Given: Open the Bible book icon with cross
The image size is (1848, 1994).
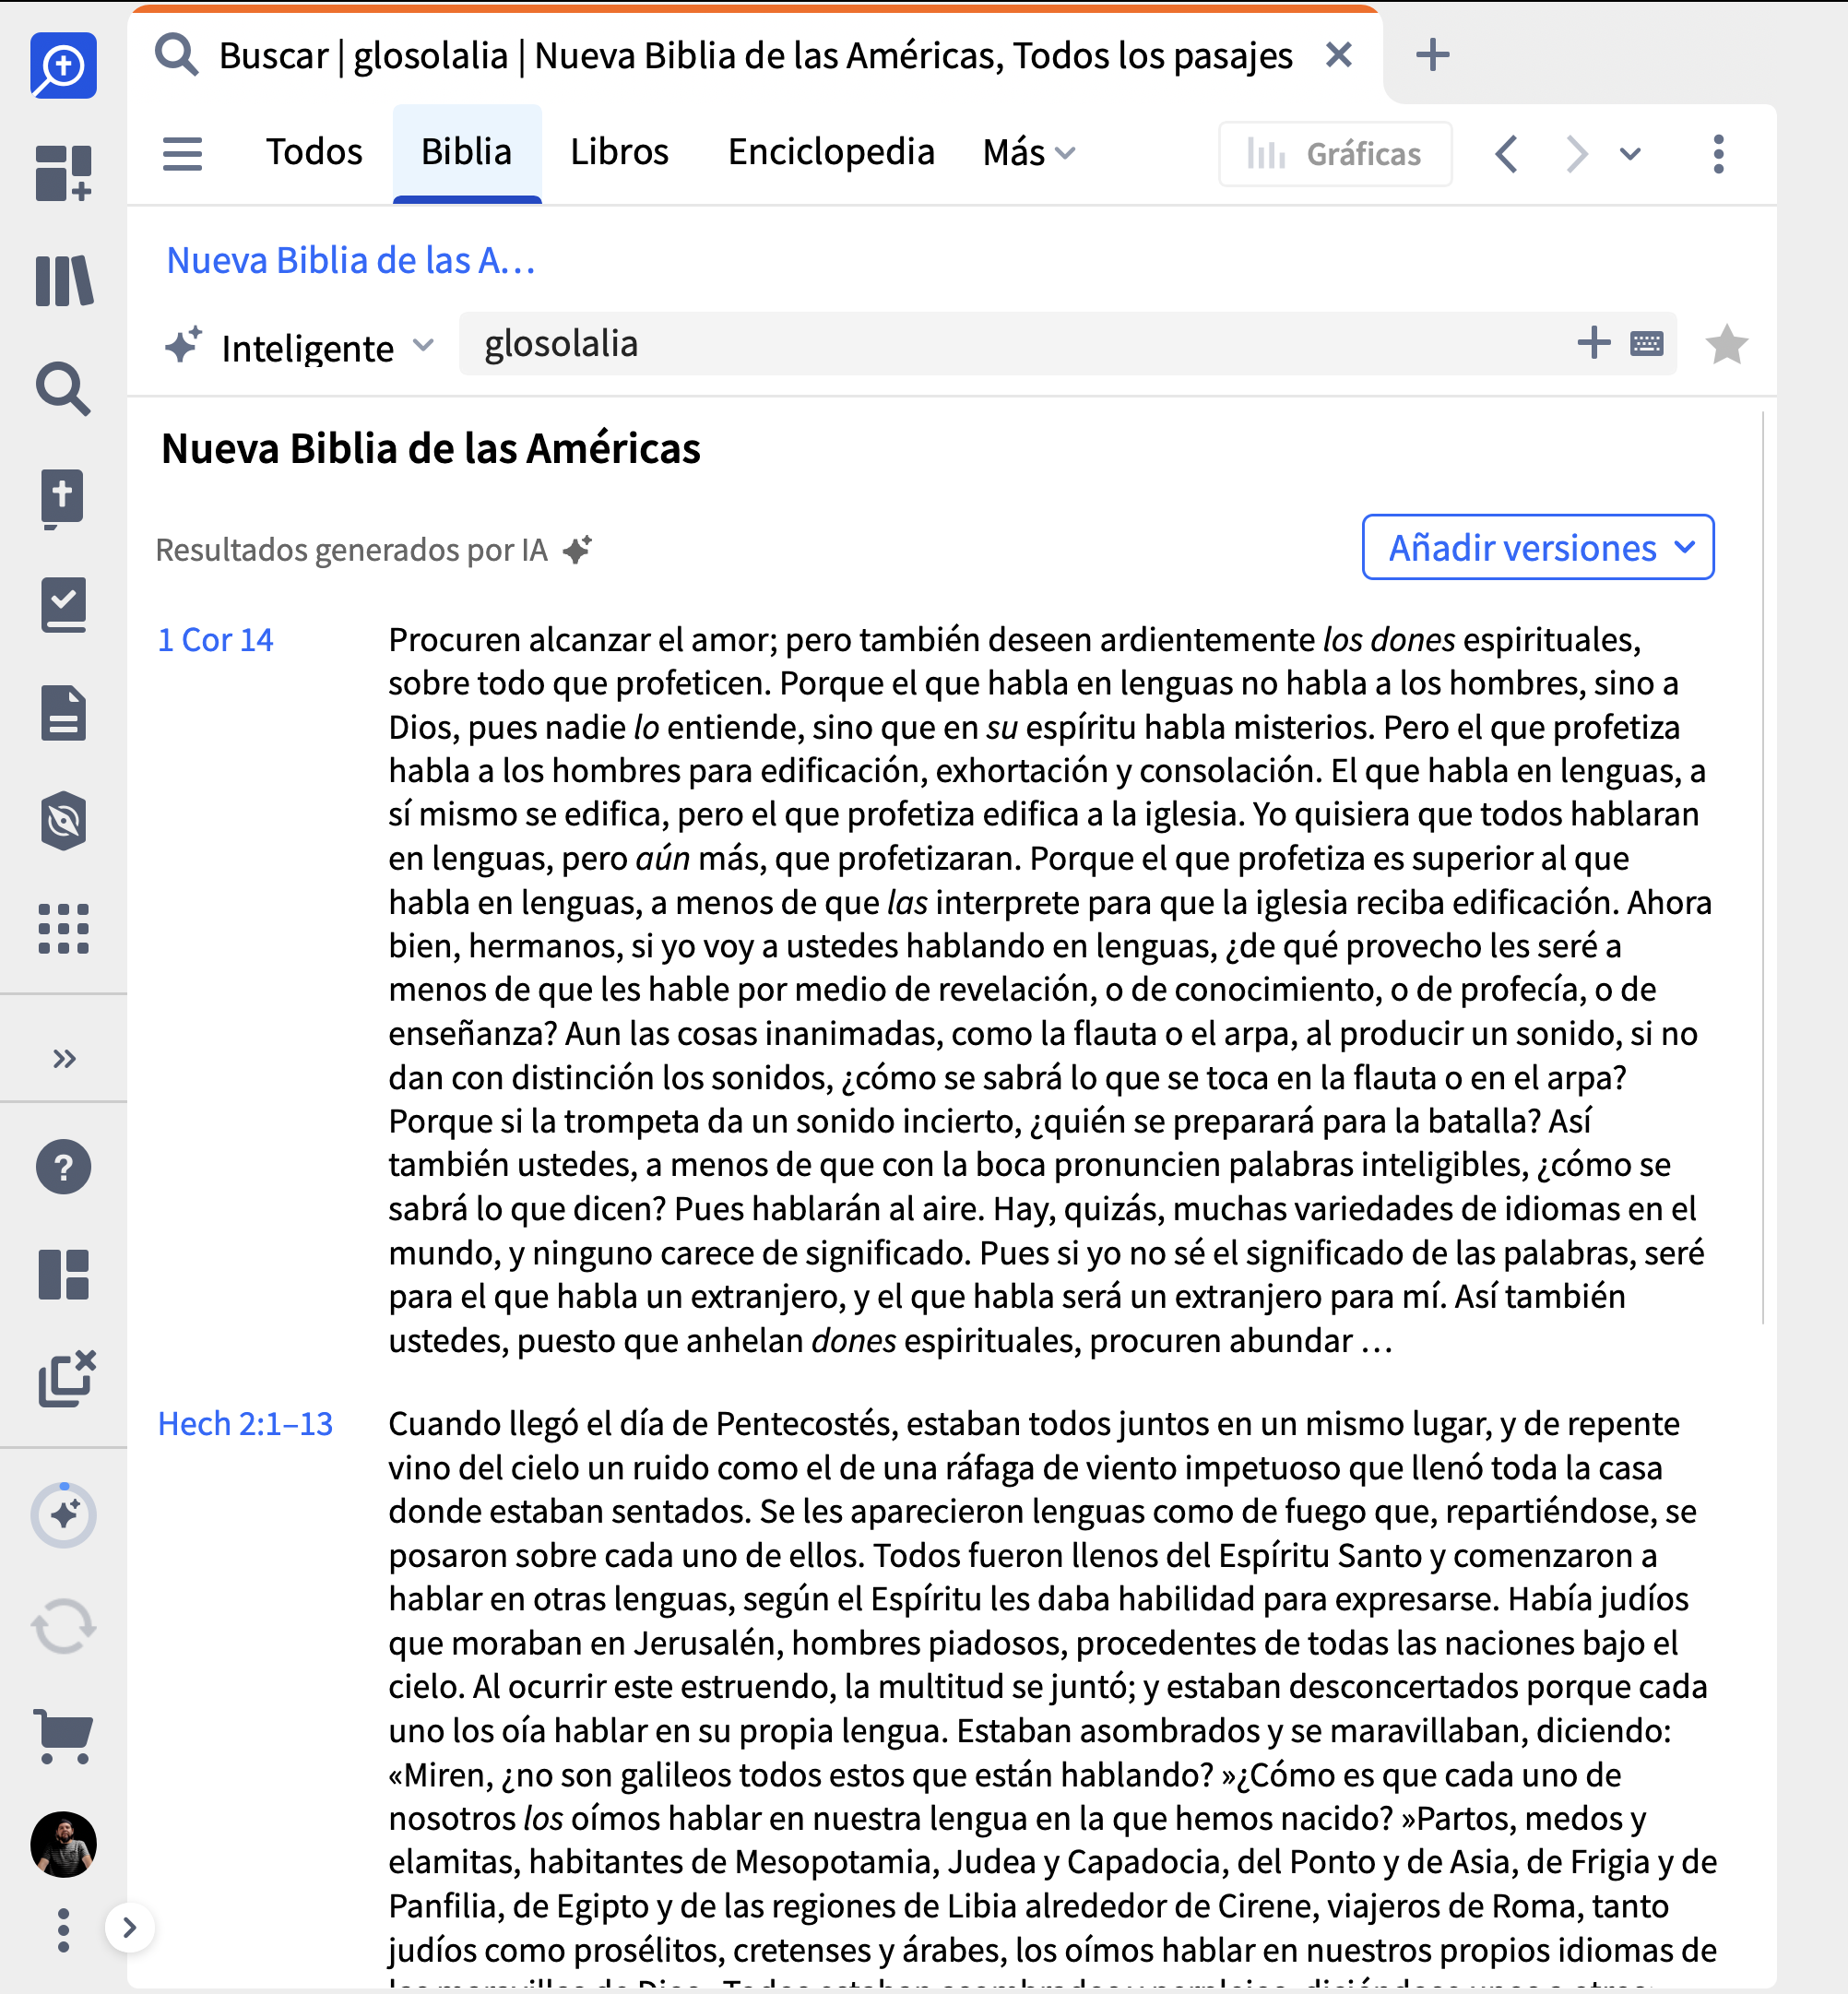Looking at the screenshot, I should click(x=63, y=498).
